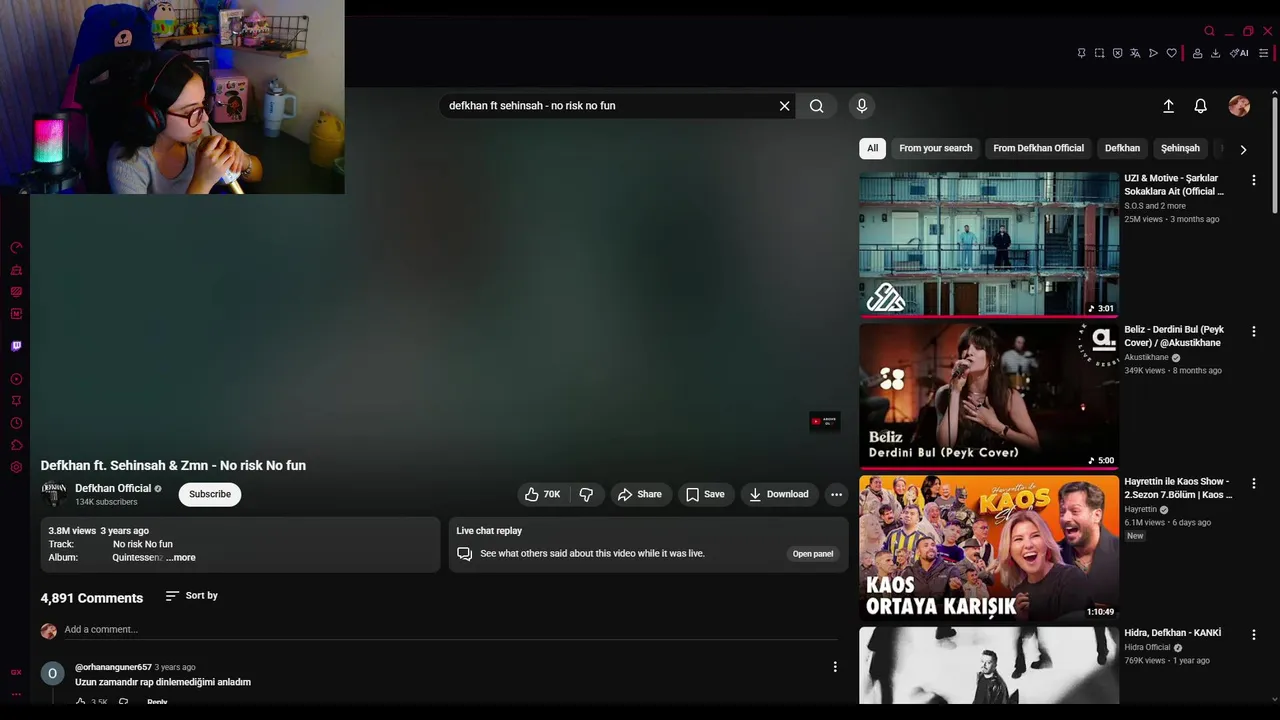Open the Akustikhane channel link
This screenshot has width=1280, height=720.
(x=1146, y=357)
